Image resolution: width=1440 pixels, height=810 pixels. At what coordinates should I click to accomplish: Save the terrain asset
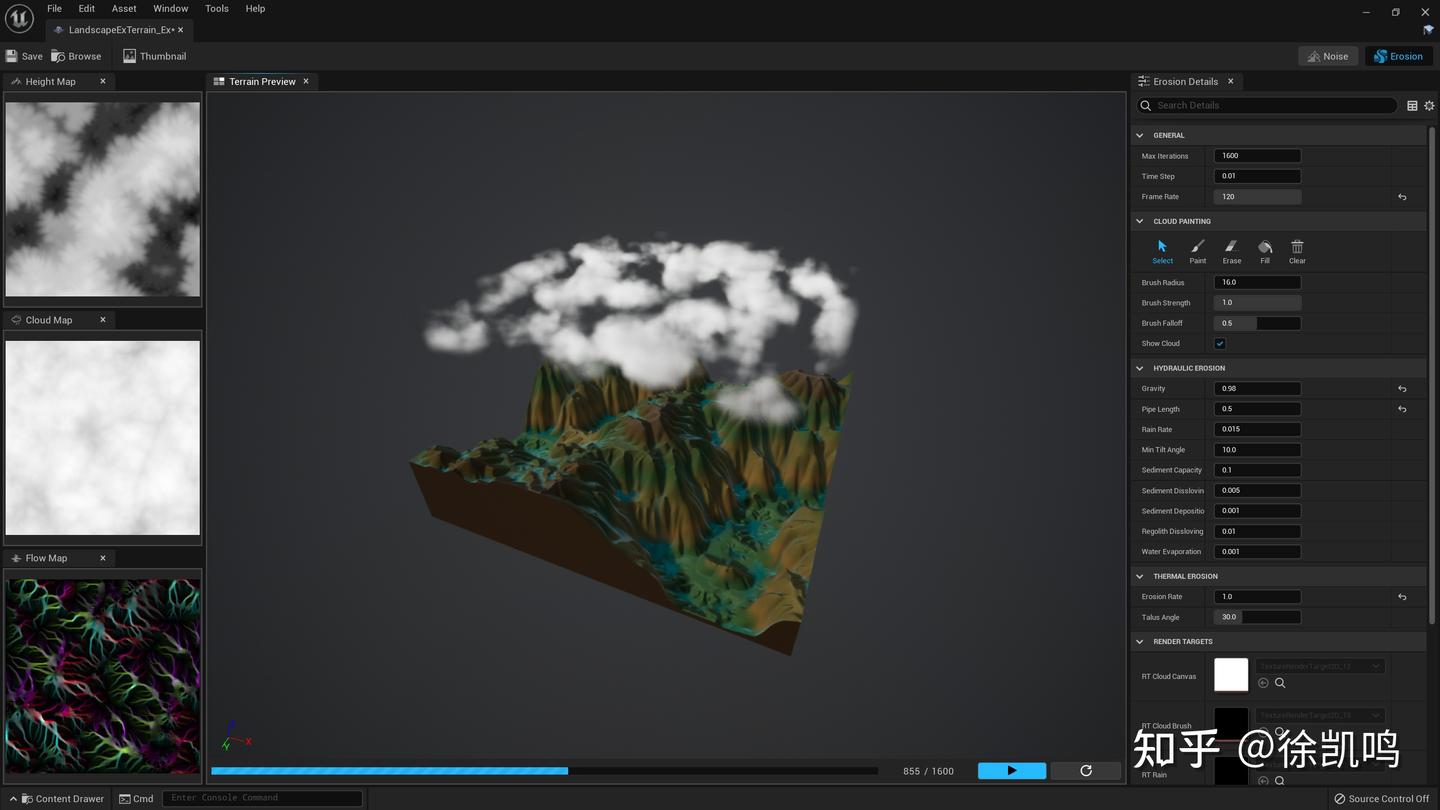point(24,56)
